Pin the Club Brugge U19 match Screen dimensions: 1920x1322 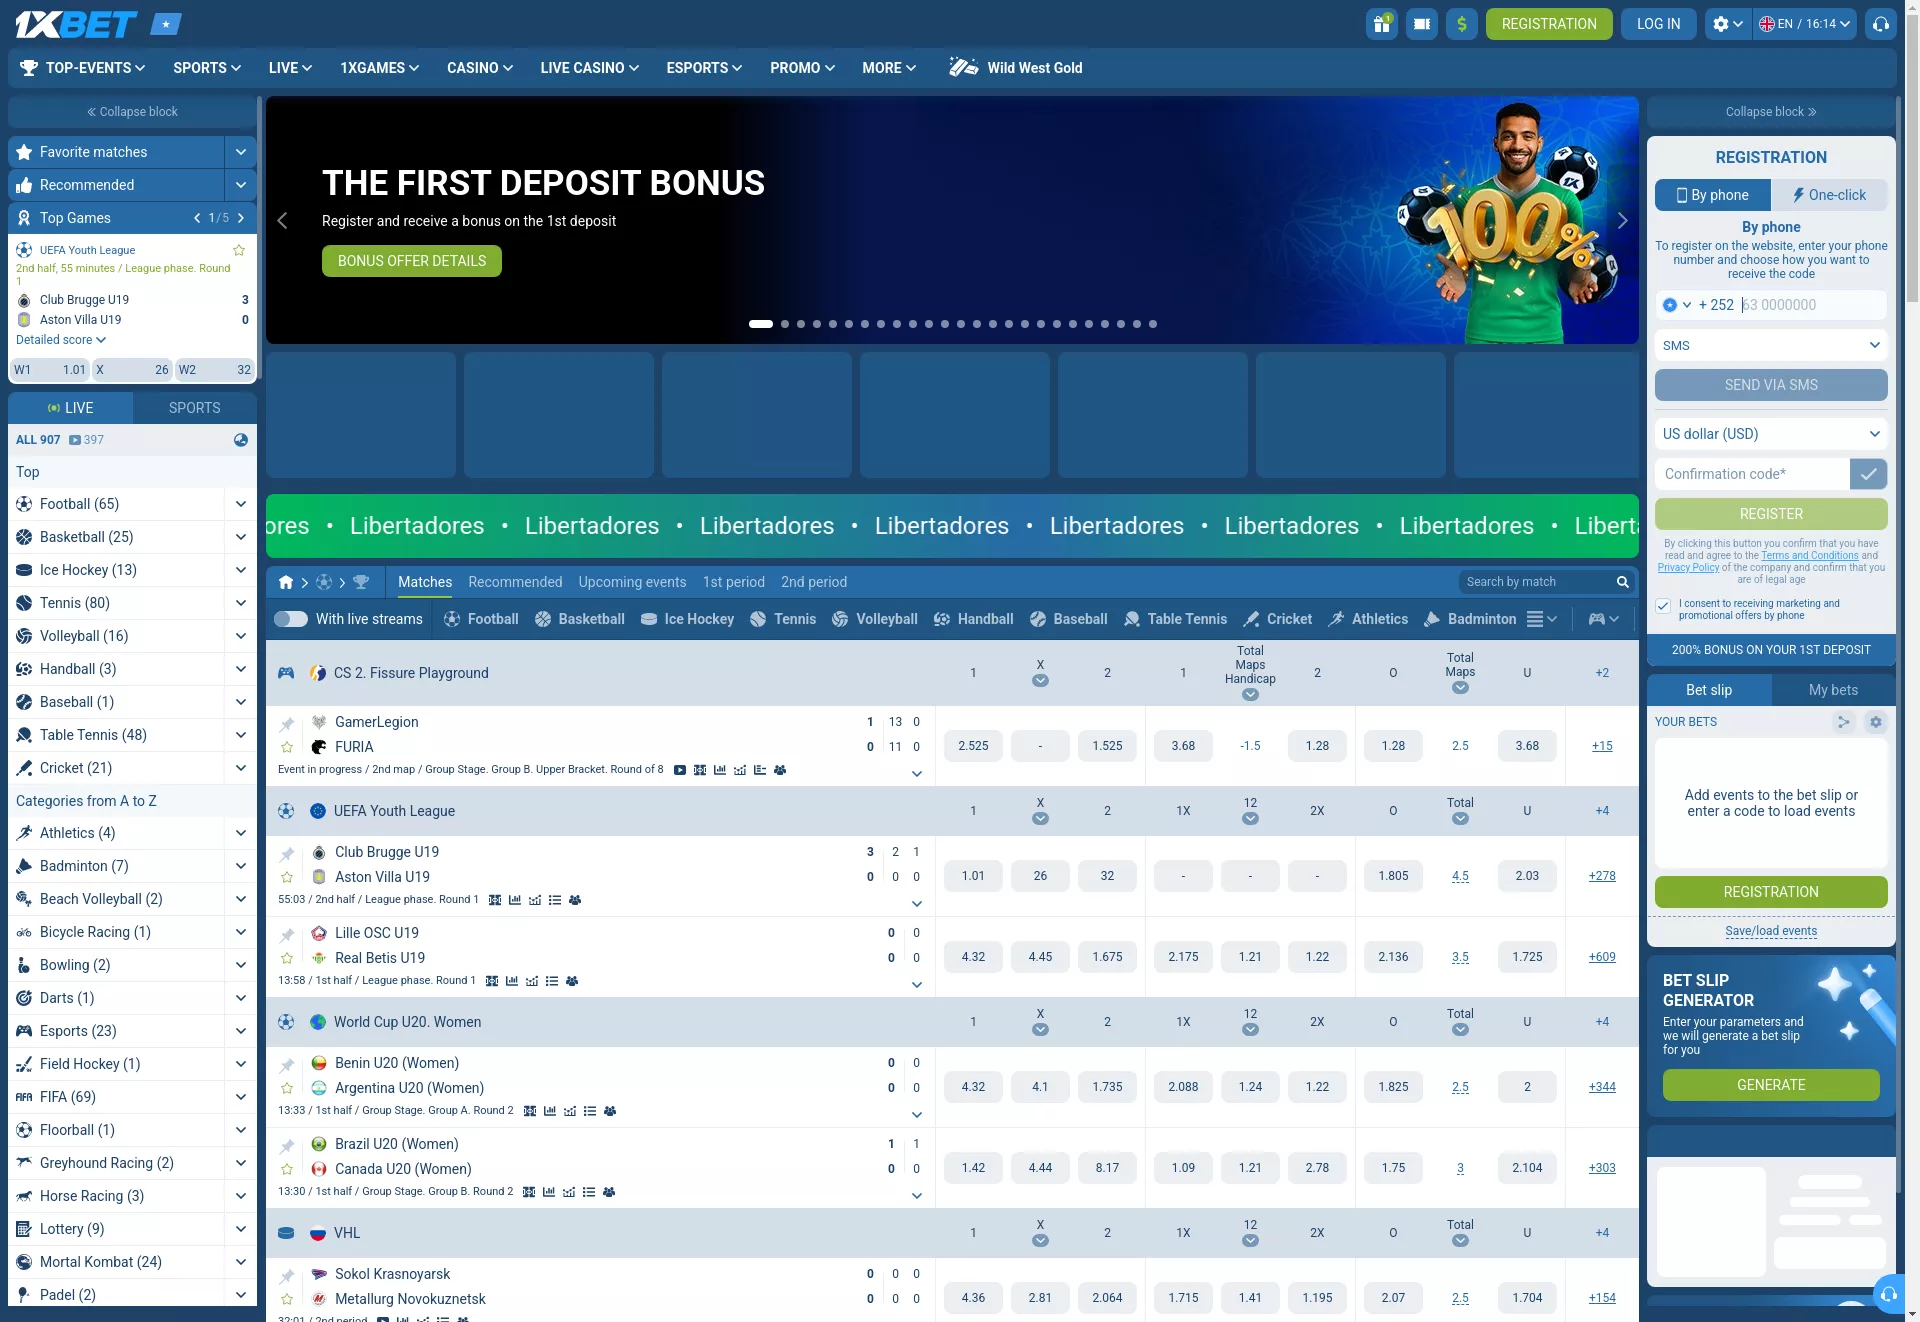click(x=287, y=853)
